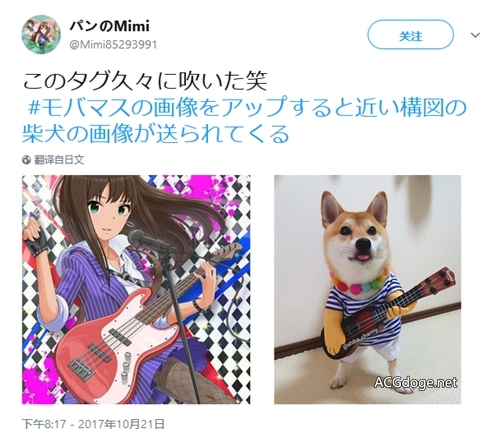The image size is (500, 438).
Task: Click the ACGdoge.net watermark text
Action: pos(415,382)
